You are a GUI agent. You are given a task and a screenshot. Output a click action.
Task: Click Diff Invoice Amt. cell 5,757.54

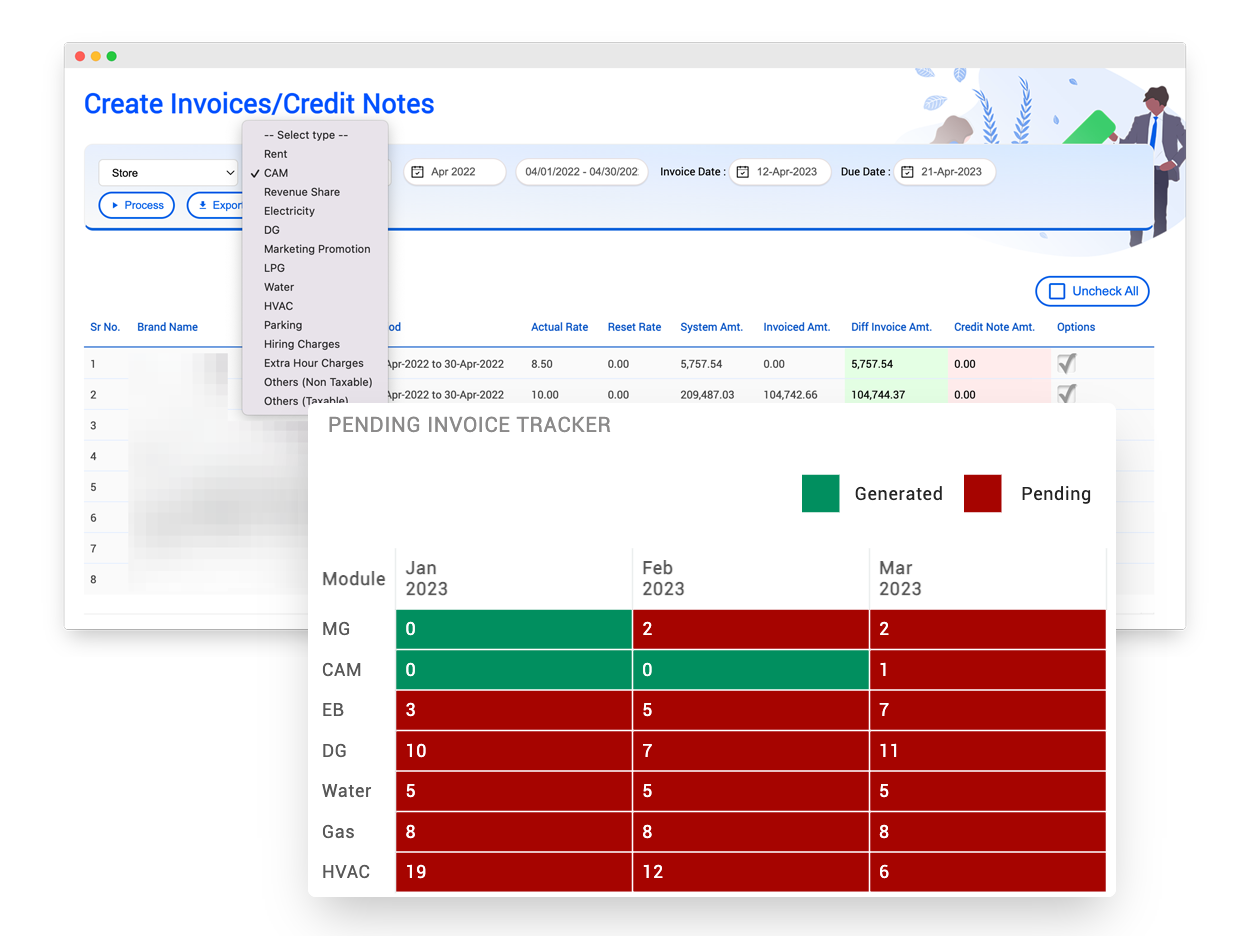pos(894,364)
